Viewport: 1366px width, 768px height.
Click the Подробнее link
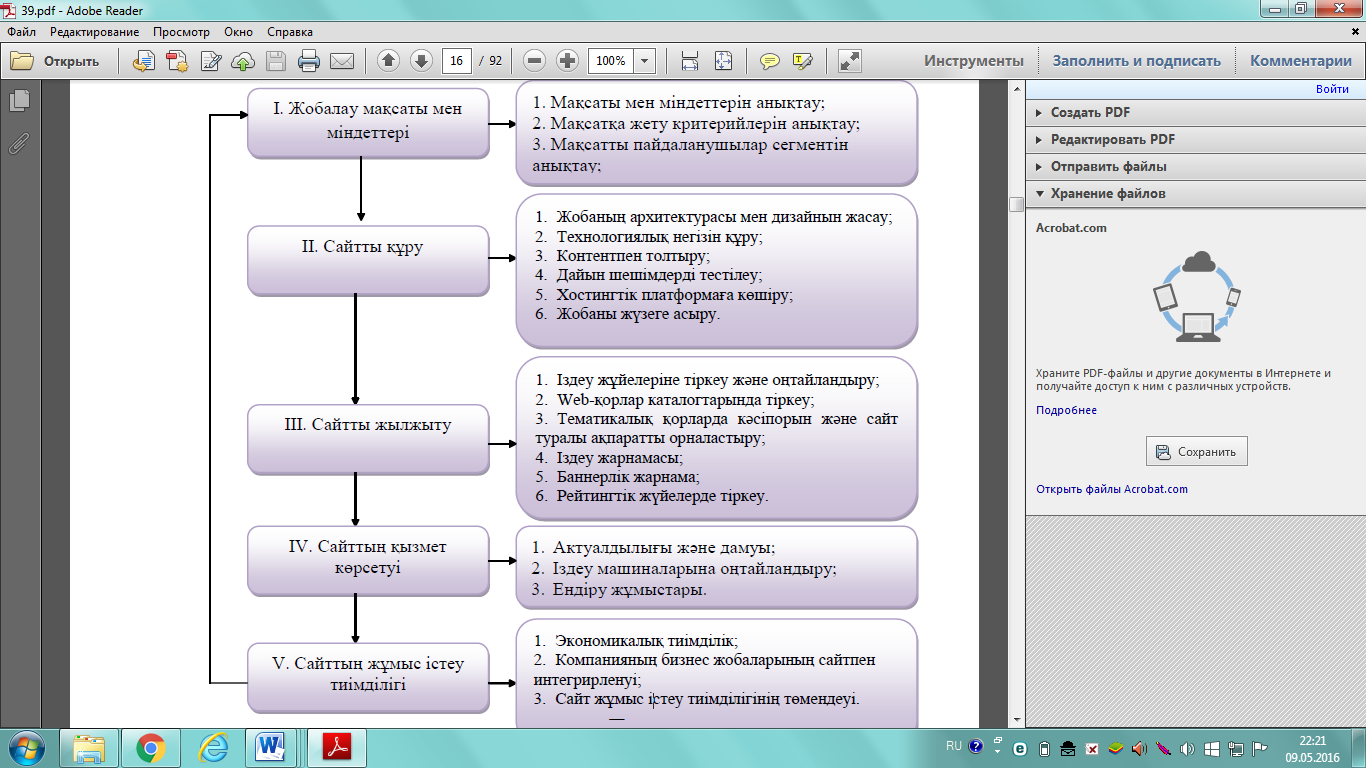point(1066,410)
